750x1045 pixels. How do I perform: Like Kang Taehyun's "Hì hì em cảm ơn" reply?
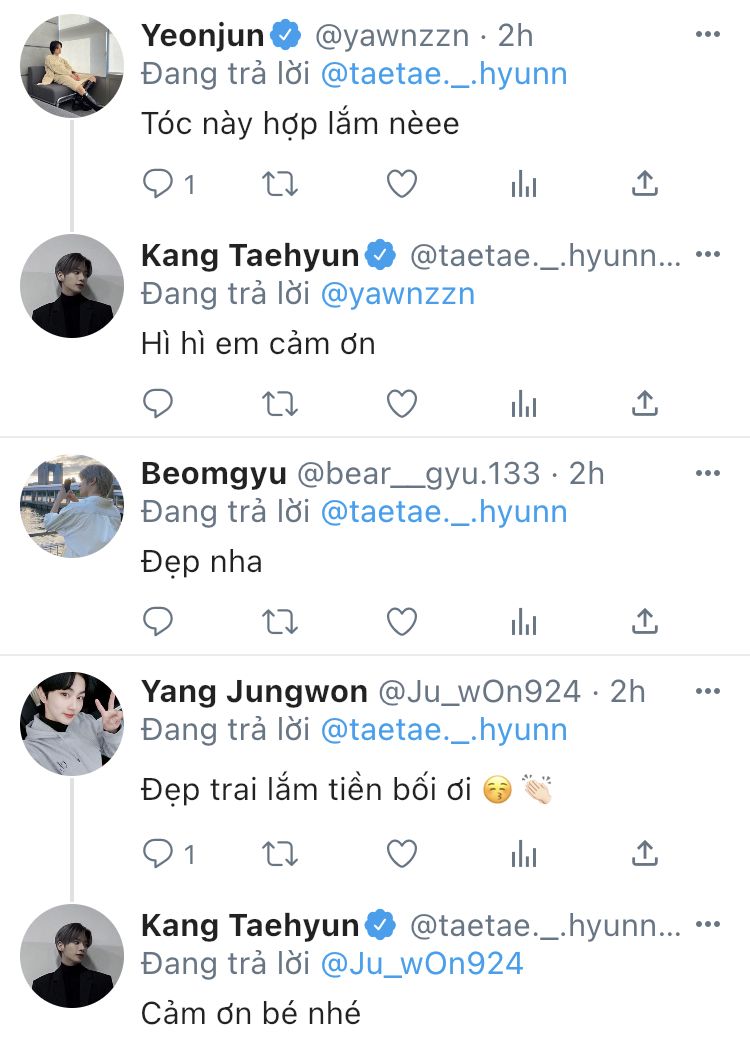(402, 403)
